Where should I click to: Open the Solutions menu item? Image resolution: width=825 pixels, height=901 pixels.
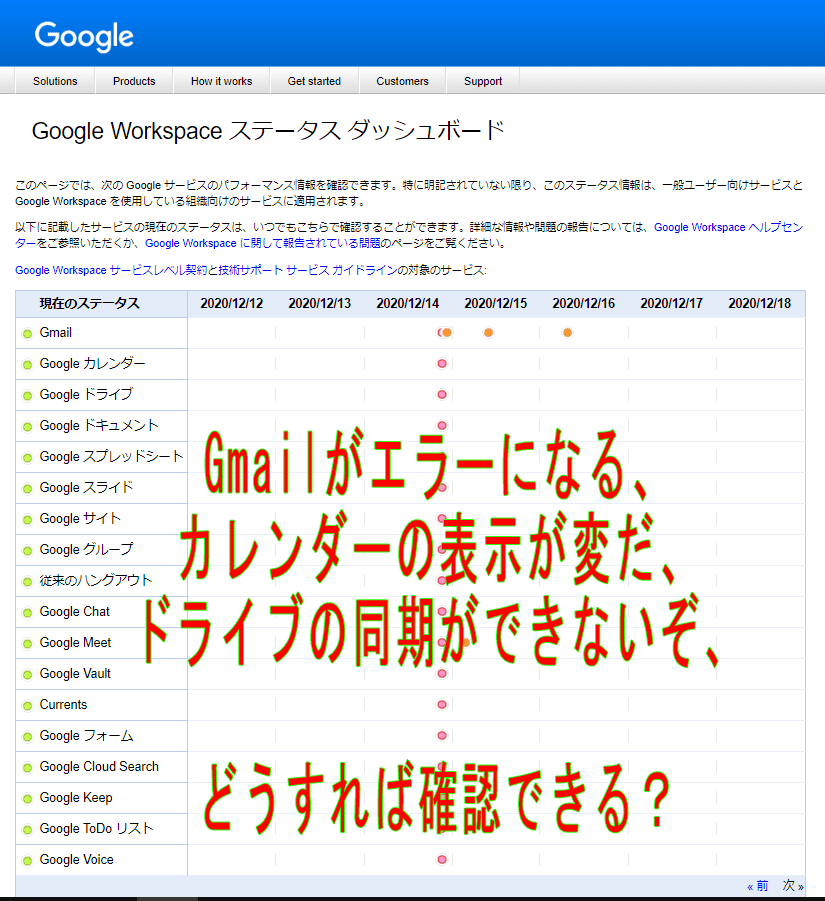[x=55, y=81]
